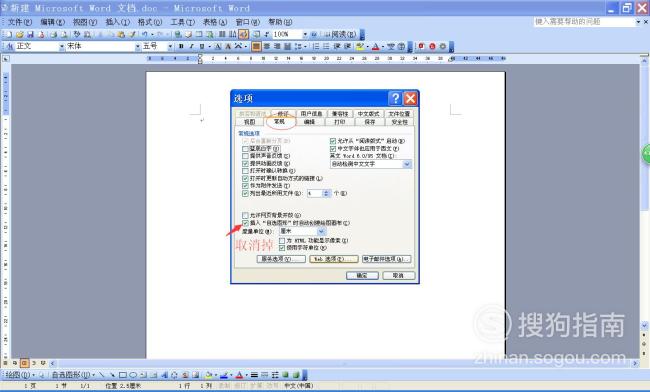Switch to the 保存 Save tab
The image size is (650, 392).
pyautogui.click(x=369, y=122)
